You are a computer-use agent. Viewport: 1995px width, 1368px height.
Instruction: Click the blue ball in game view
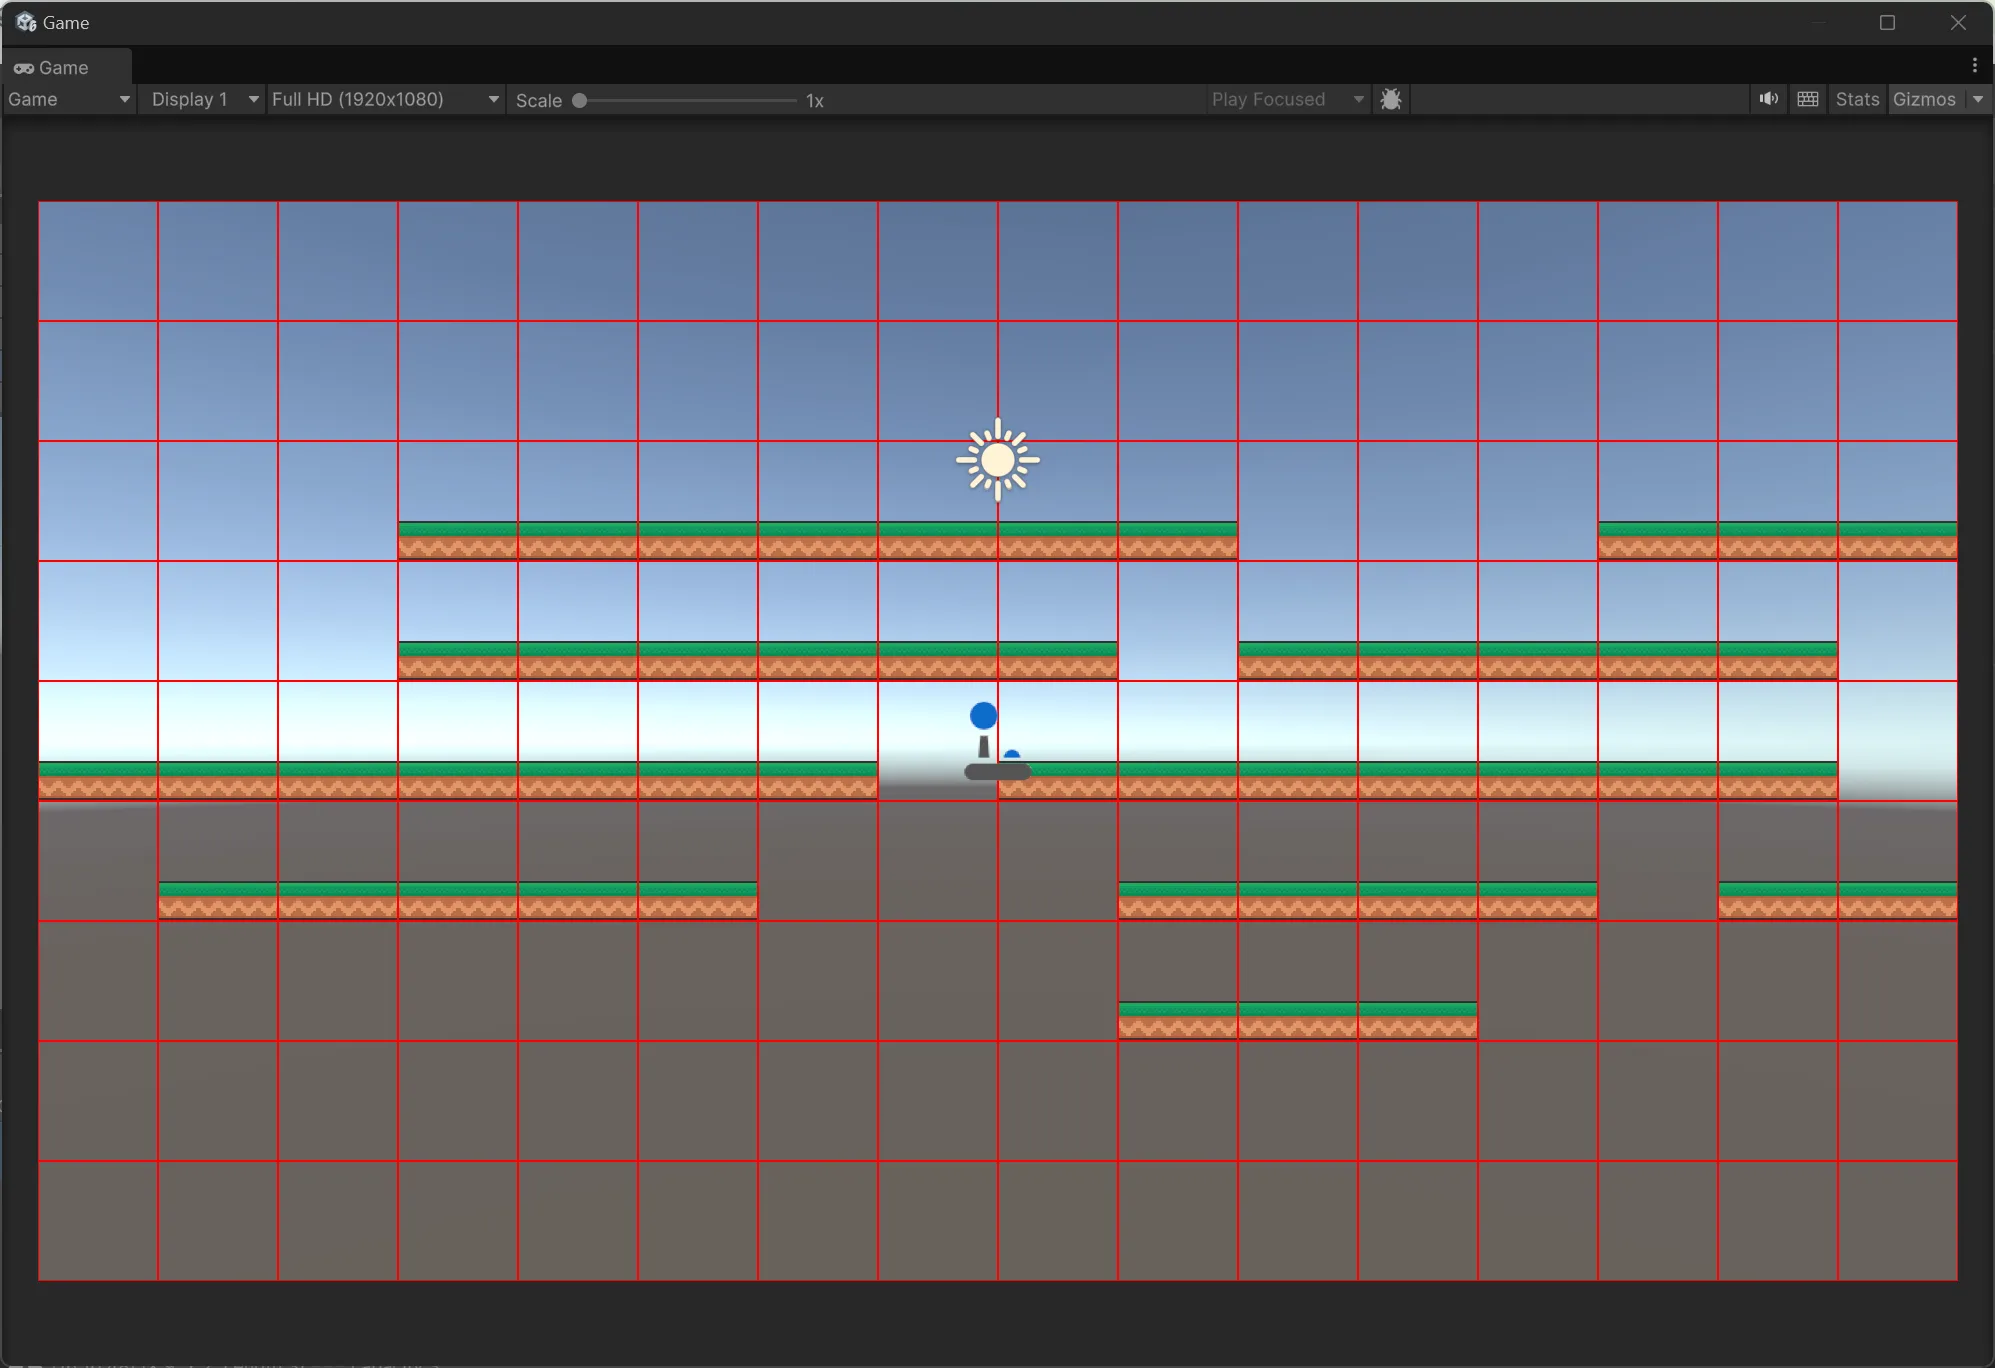click(983, 715)
